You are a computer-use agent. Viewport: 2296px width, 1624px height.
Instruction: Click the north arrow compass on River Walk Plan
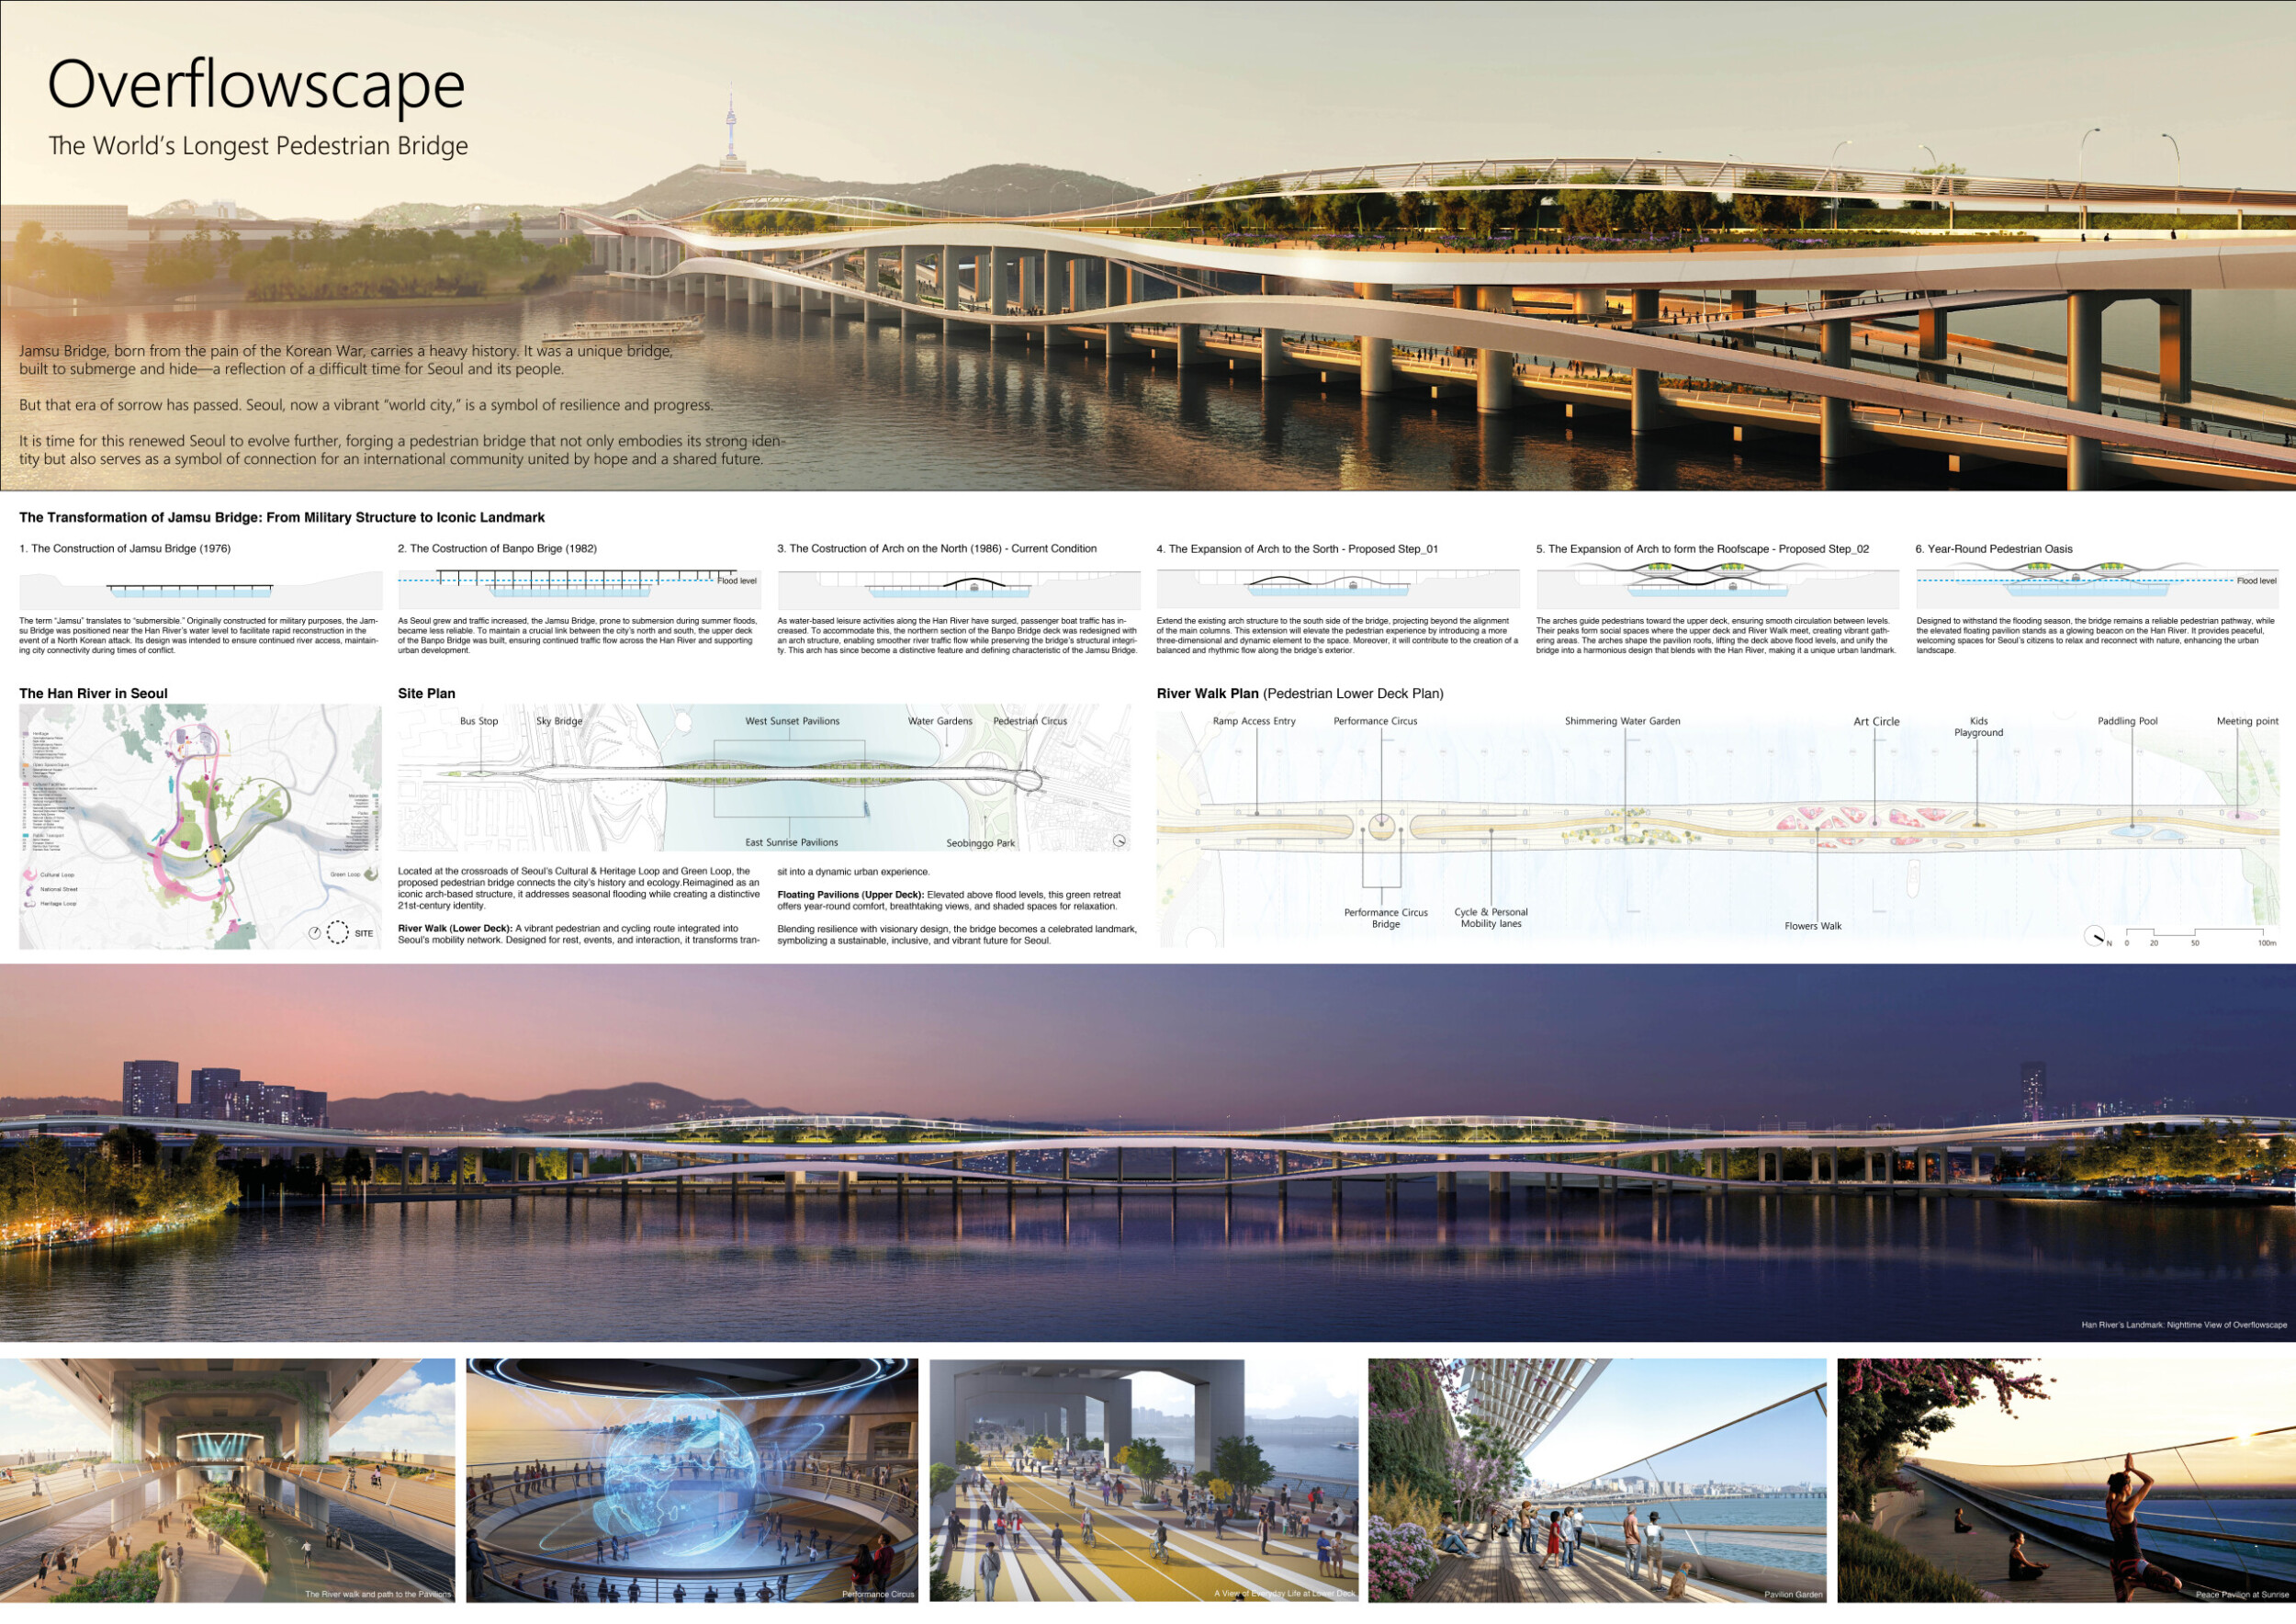2094,937
